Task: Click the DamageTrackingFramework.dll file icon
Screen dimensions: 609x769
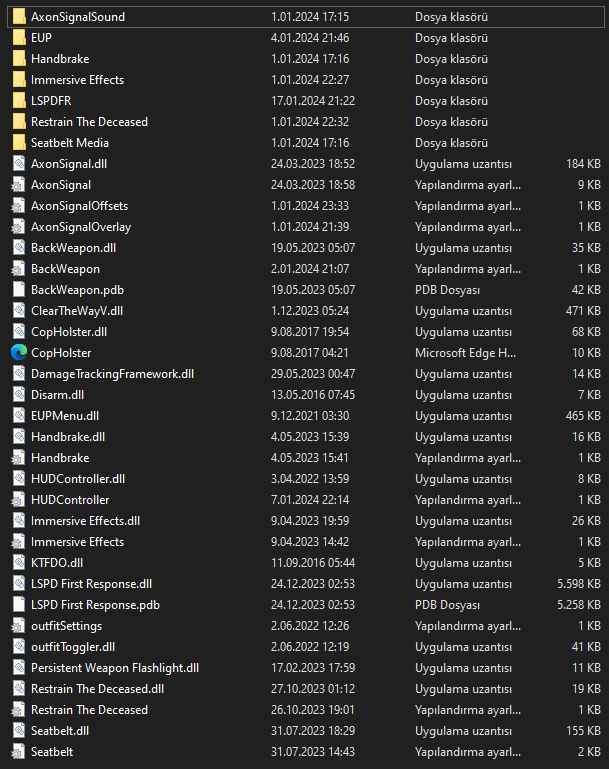Action: pyautogui.click(x=19, y=374)
